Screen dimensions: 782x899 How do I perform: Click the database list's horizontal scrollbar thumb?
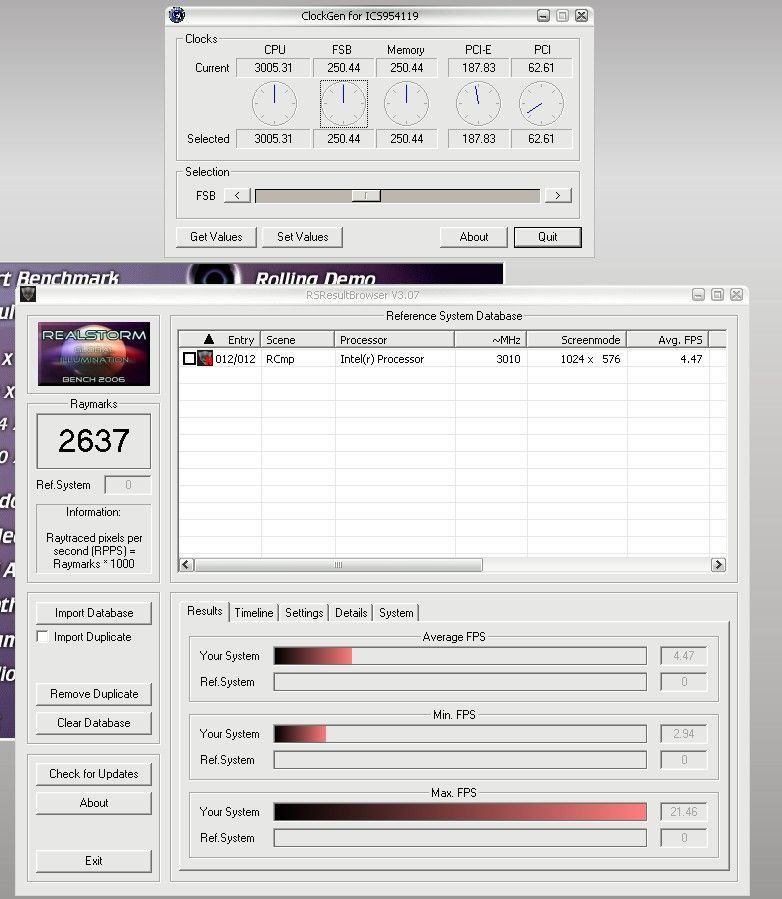click(x=338, y=565)
